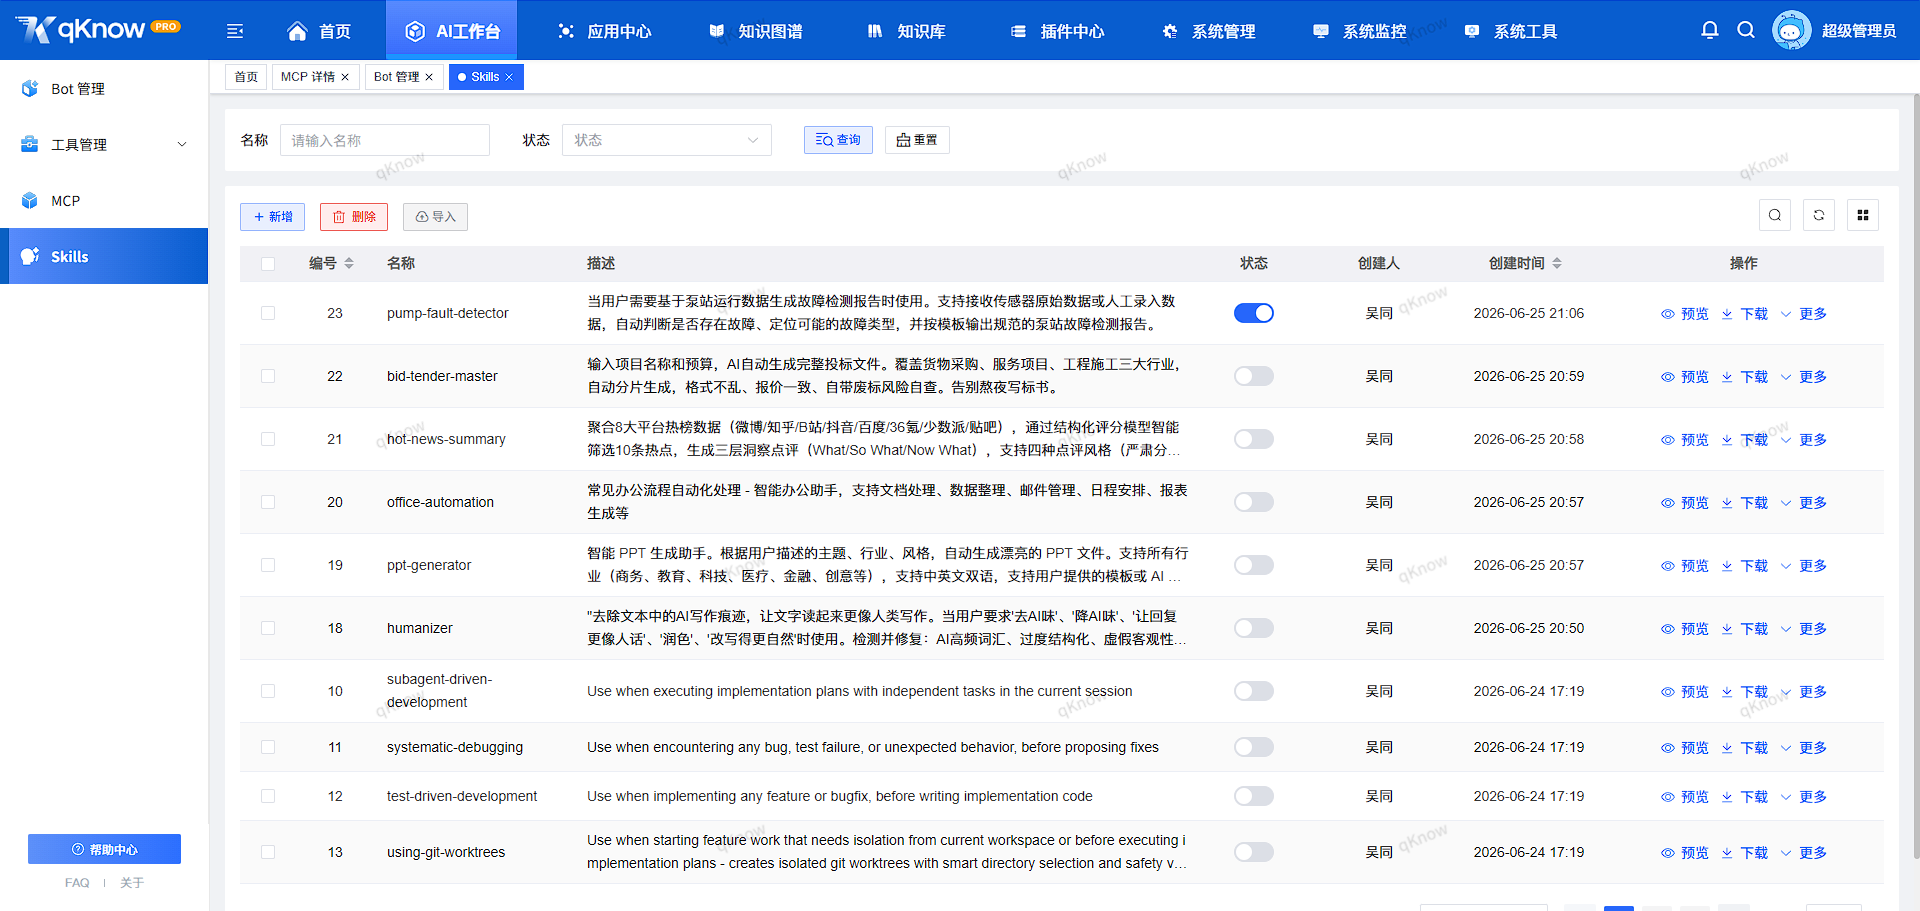
Task: Click the 查询 search button
Action: 838,140
